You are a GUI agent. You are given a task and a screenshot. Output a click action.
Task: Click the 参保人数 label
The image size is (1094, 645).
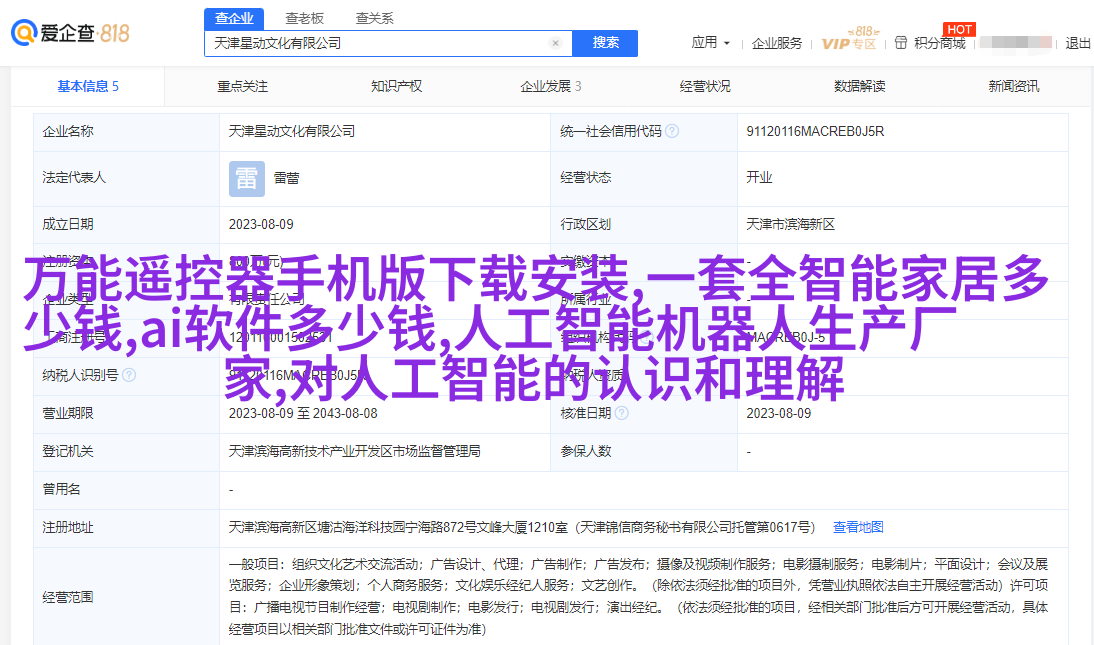(585, 452)
